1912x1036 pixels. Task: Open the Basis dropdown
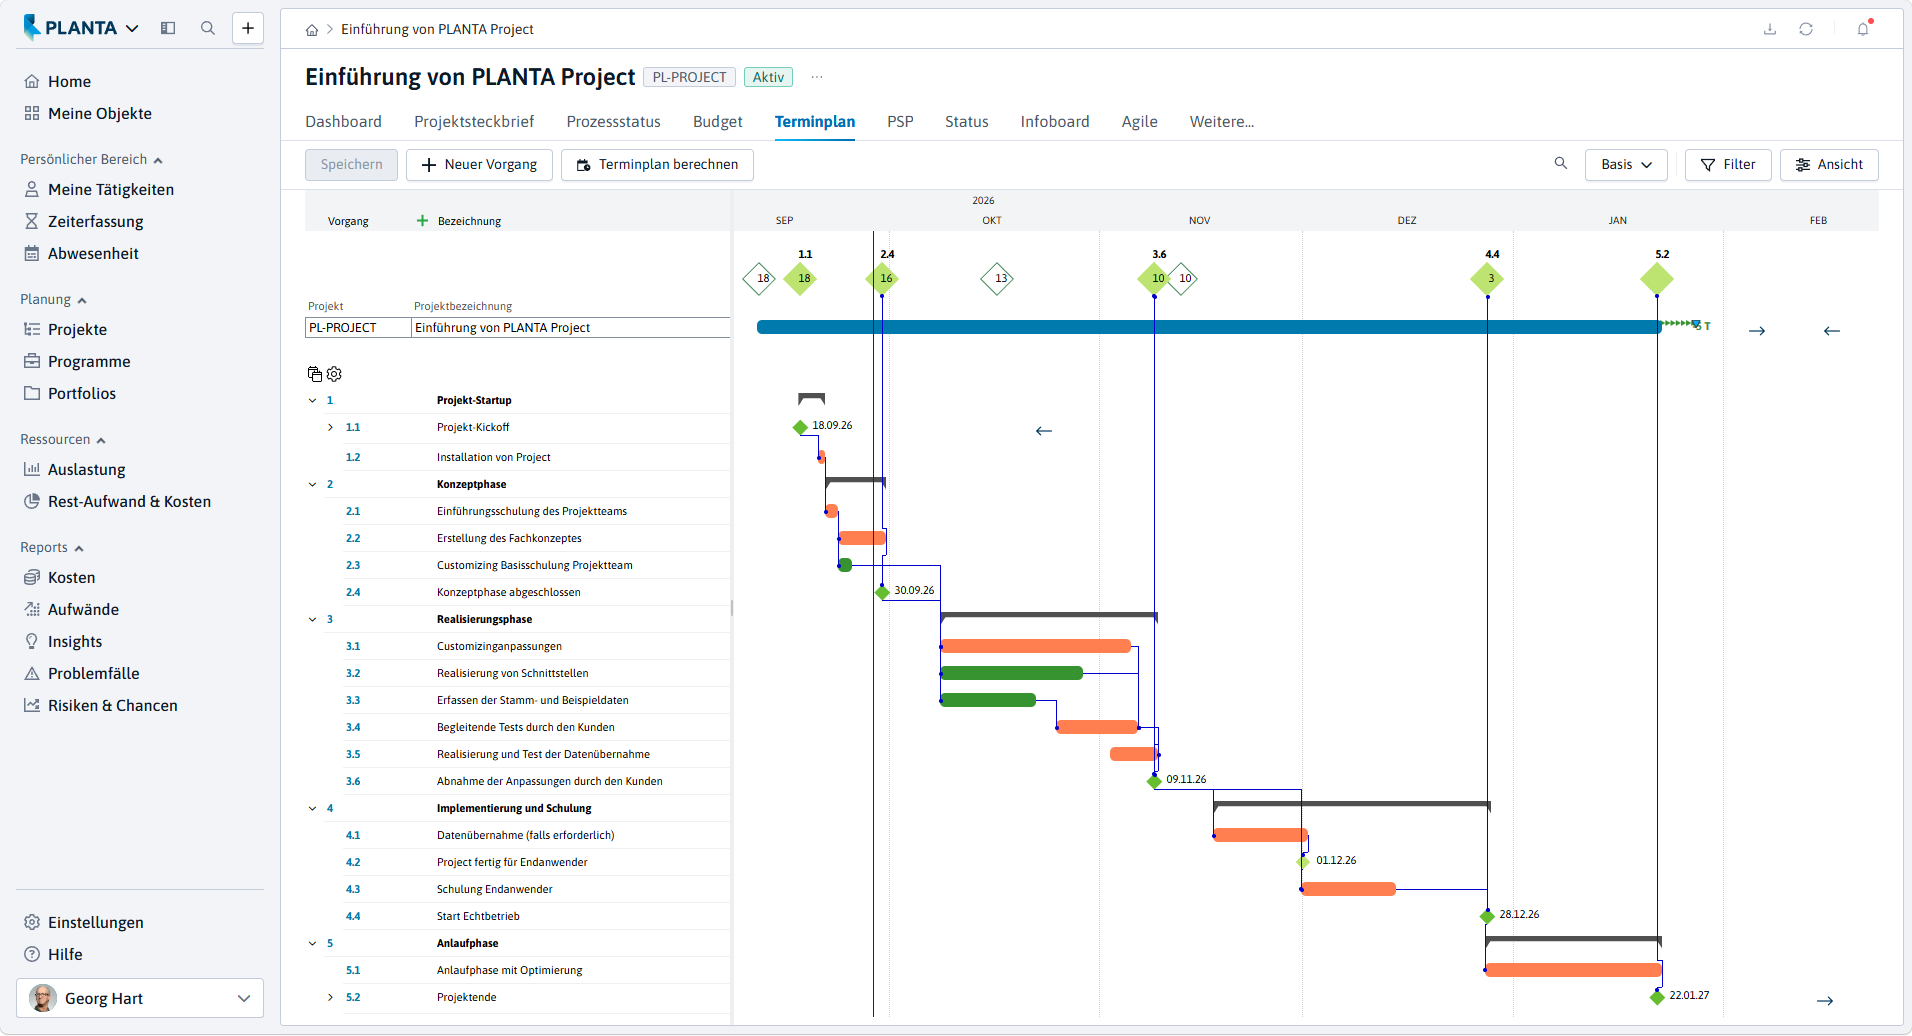click(x=1626, y=164)
